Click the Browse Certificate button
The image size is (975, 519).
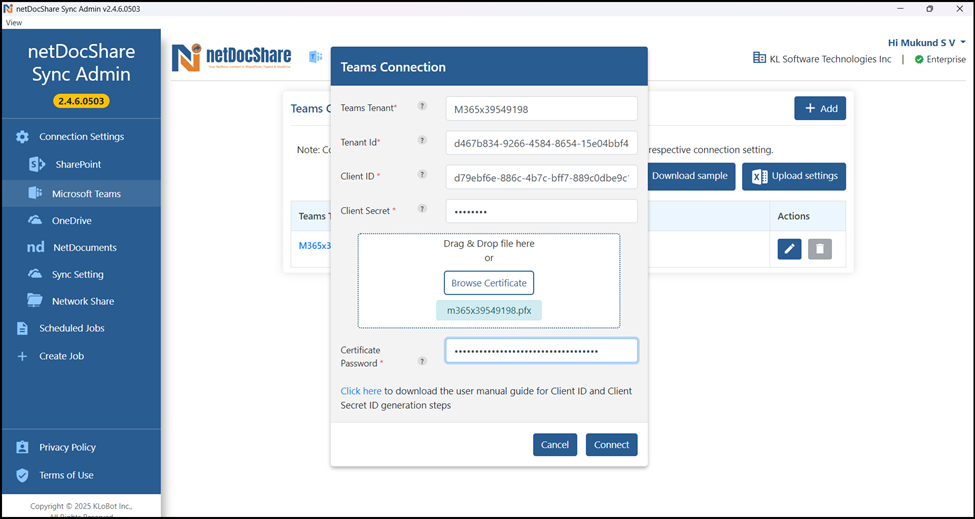click(x=489, y=283)
